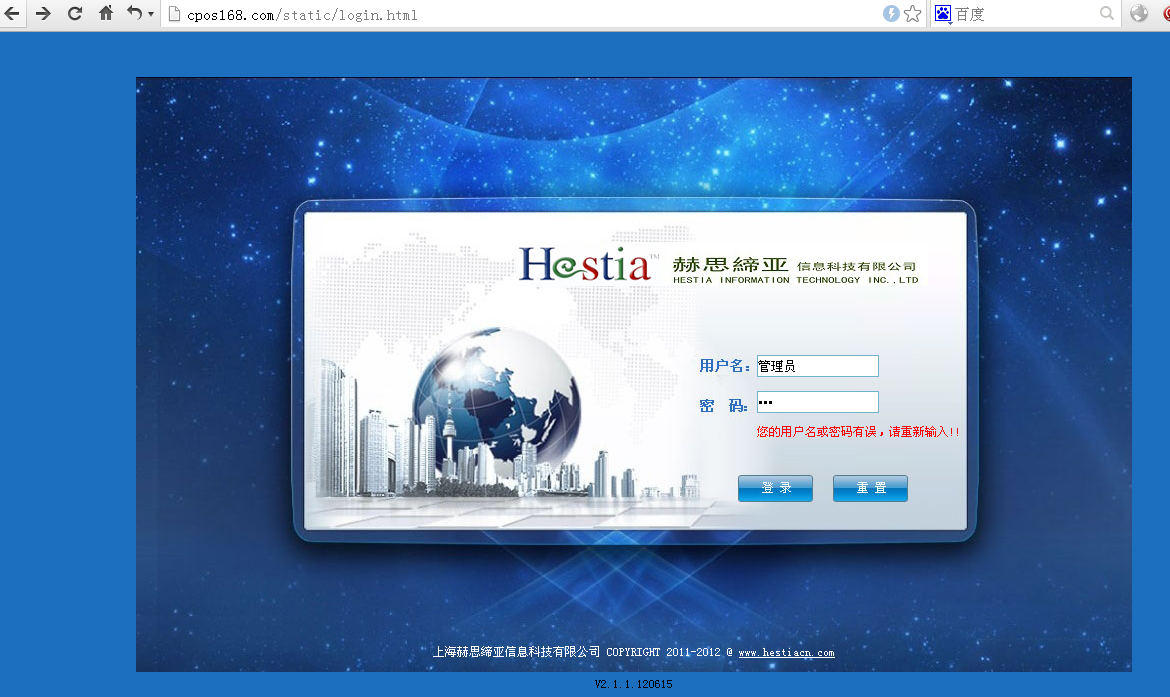1170x697 pixels.
Task: Click the magnifier search icon
Action: pyautogui.click(x=1107, y=13)
